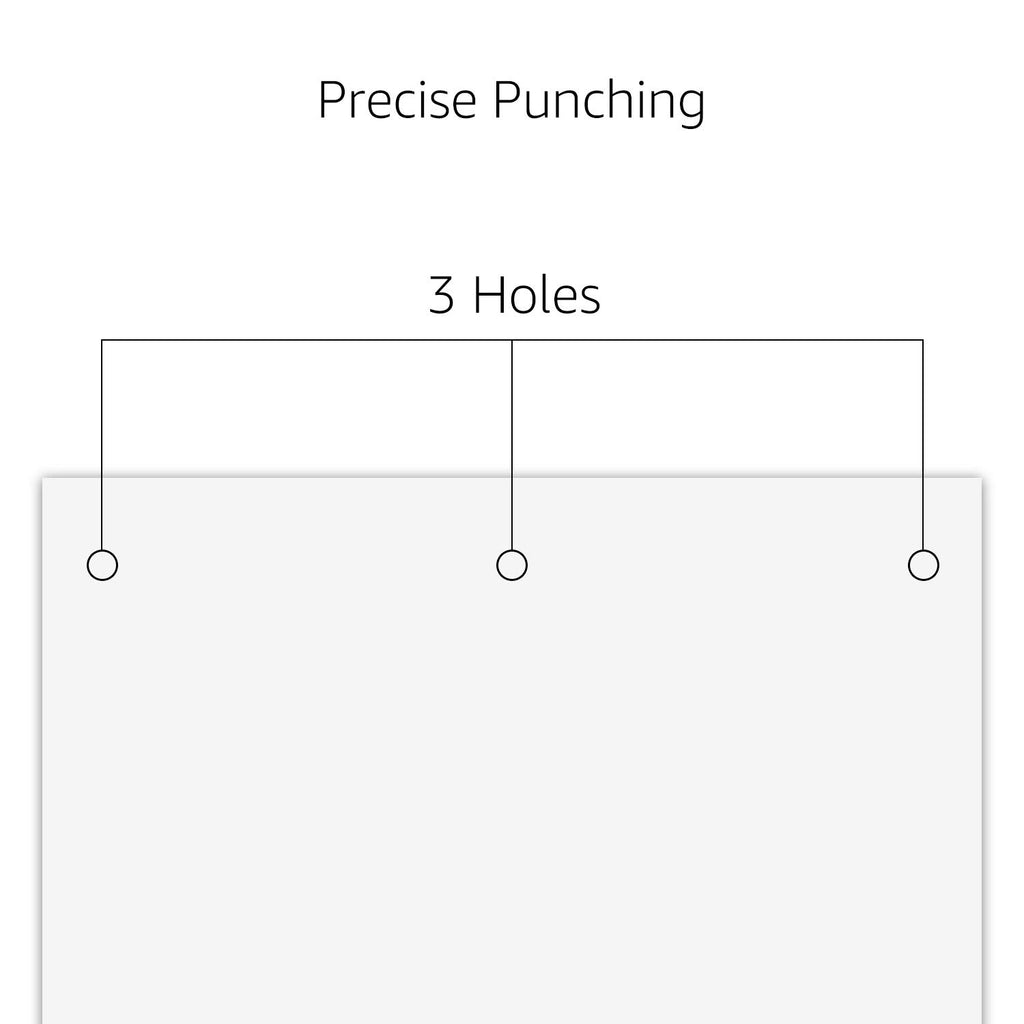
Task: Click the right punched hole circle
Action: coord(923,565)
